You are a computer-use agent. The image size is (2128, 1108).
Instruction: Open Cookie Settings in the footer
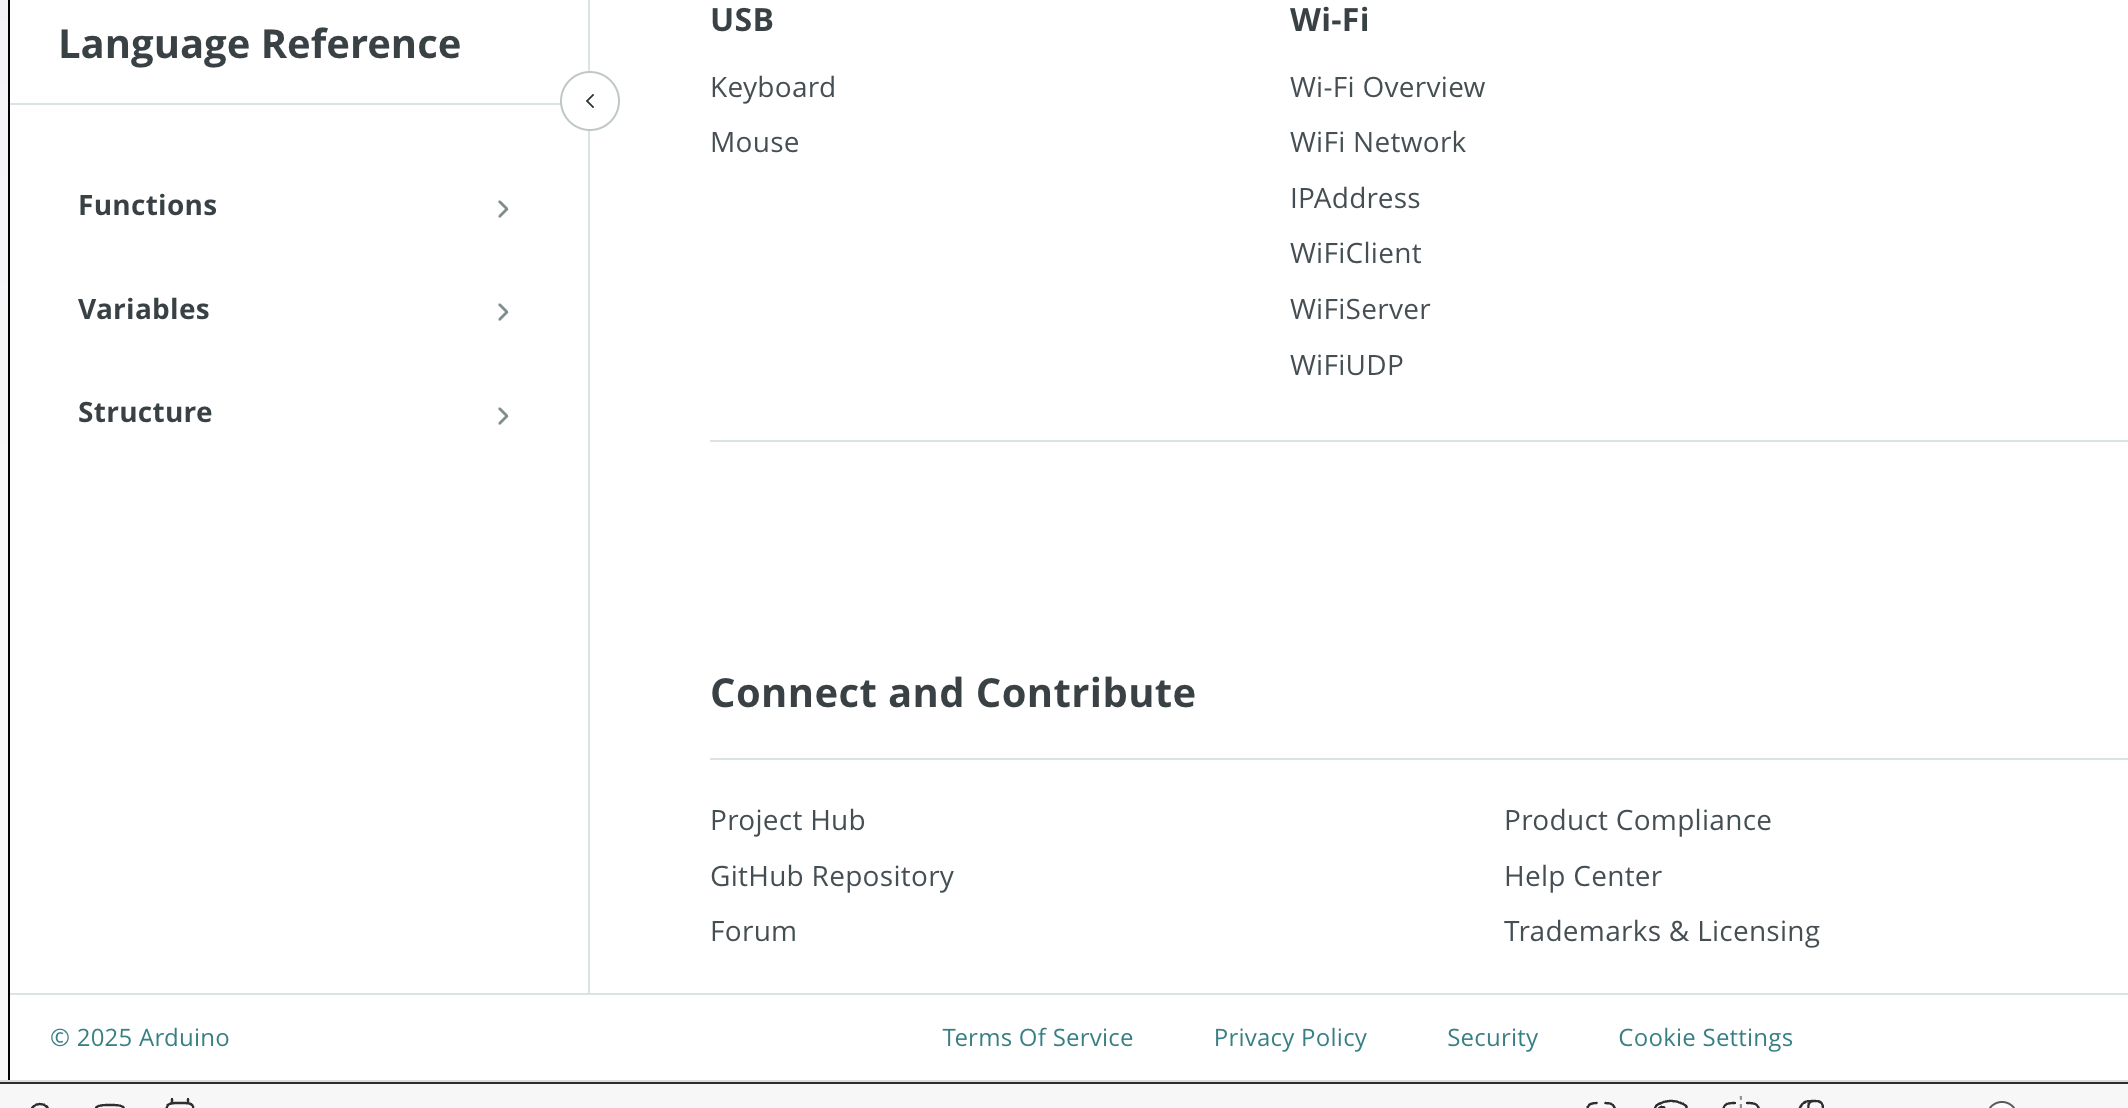click(x=1705, y=1038)
